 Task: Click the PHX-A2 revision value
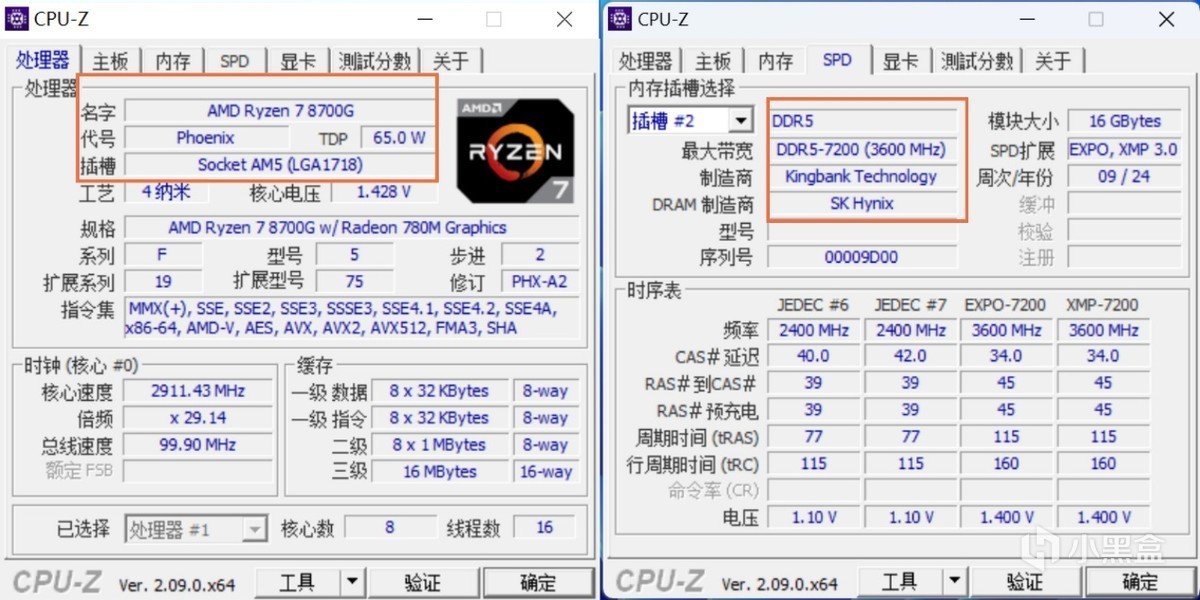(x=539, y=282)
